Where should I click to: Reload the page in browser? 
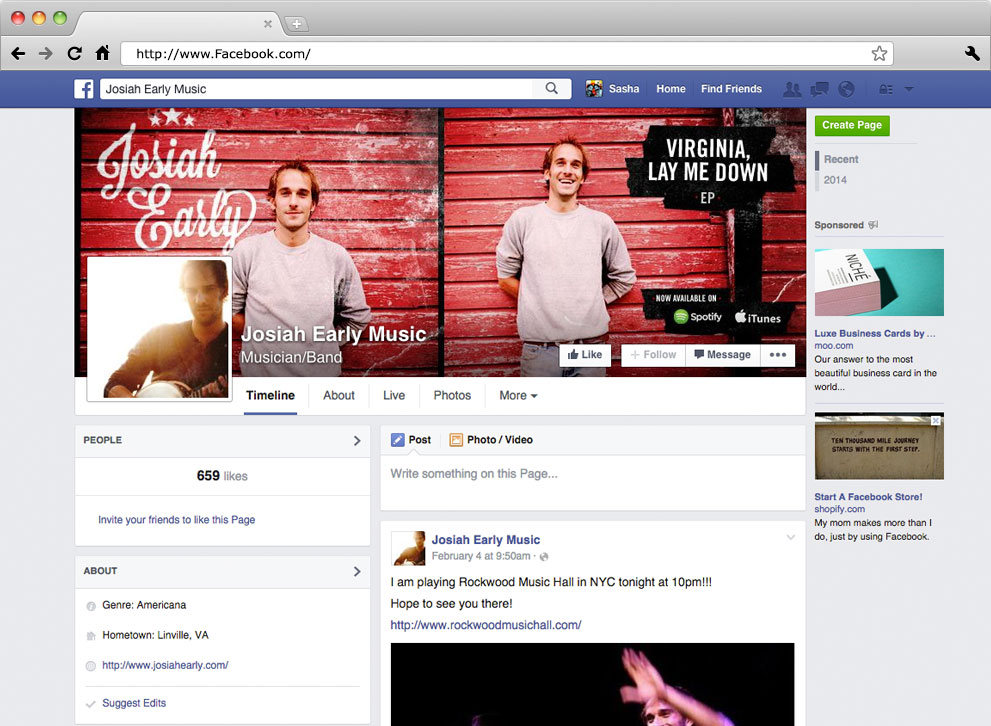(x=74, y=54)
